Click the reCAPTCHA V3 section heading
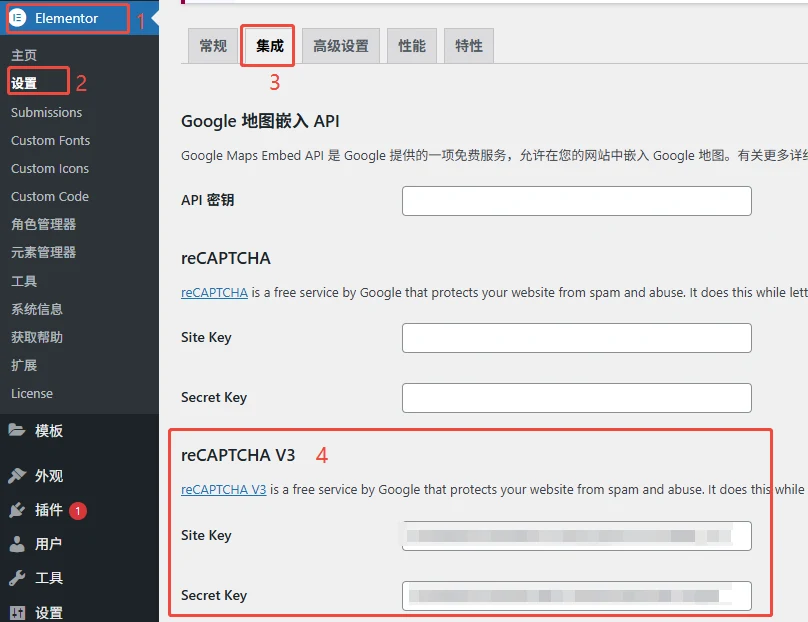 (x=238, y=455)
